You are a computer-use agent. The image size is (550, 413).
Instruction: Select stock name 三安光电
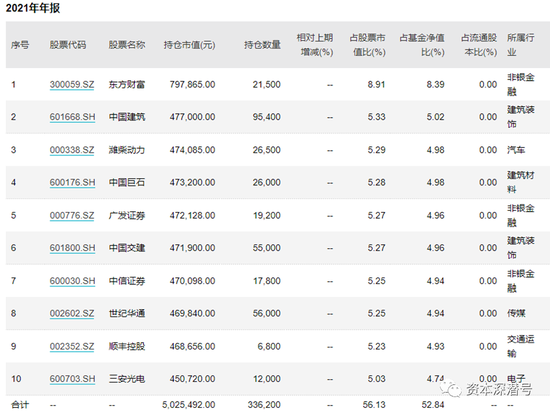127,379
